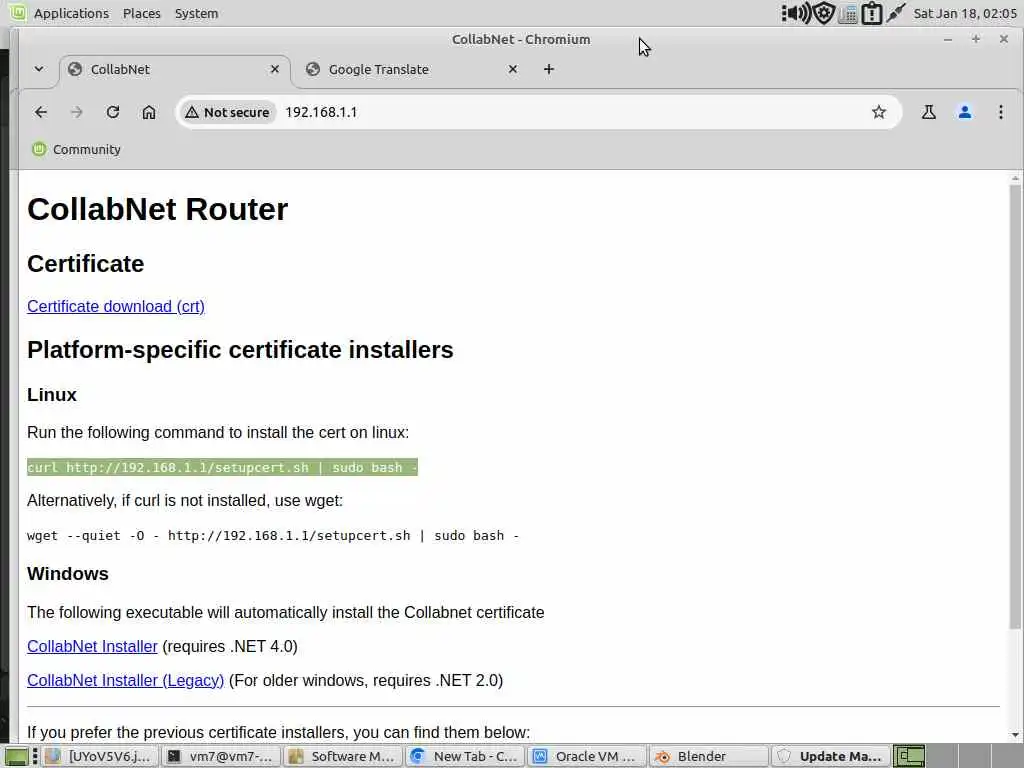Open the Applications menu

coord(71,13)
